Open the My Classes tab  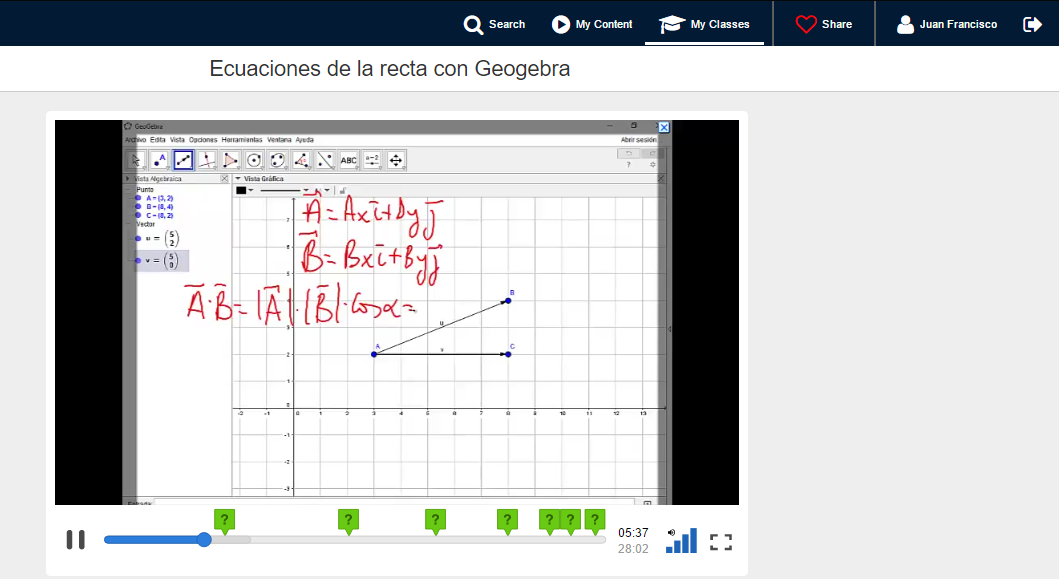pyautogui.click(x=704, y=24)
